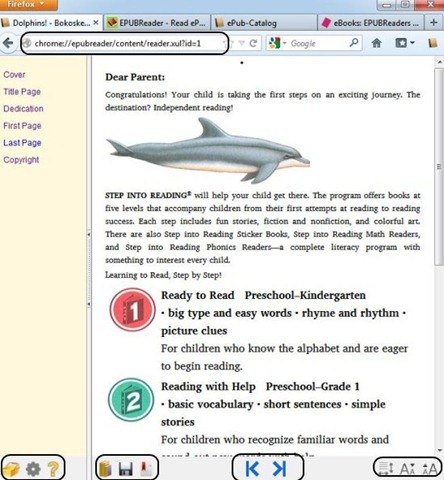Open a new tab with the plus button
Image resolution: width=444 pixels, height=480 pixels.
(x=434, y=23)
